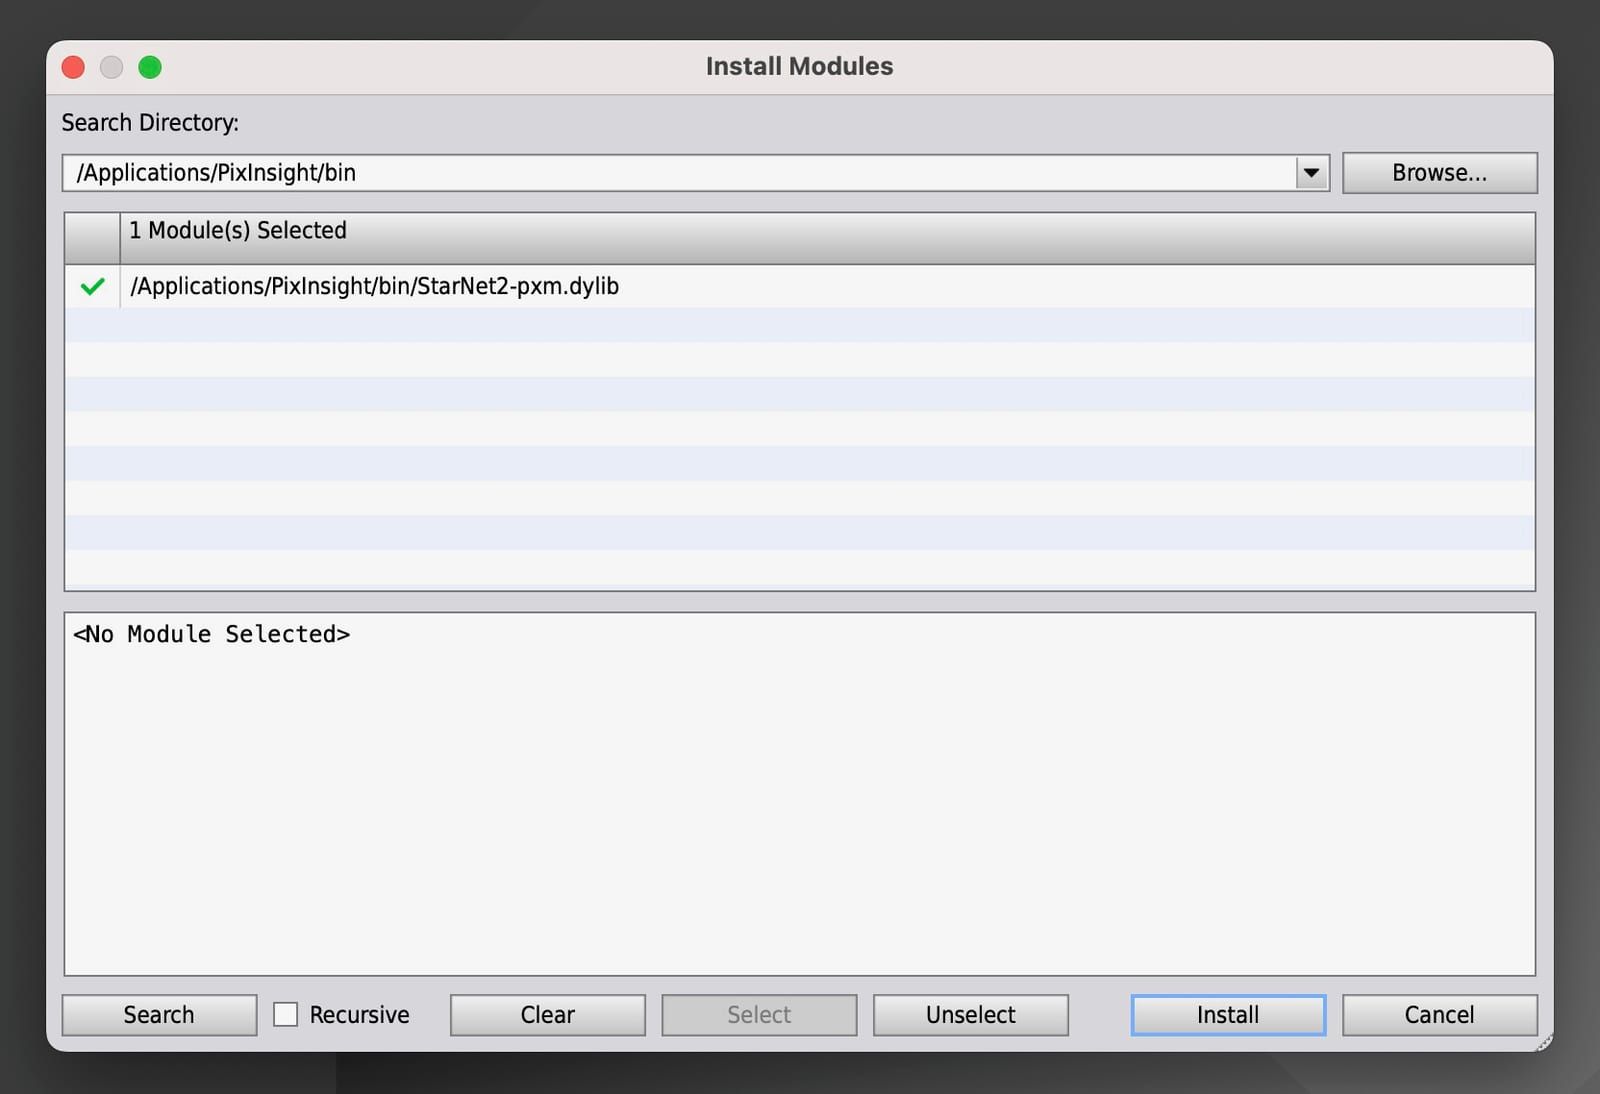
Task: Close the window with the red button
Action: (73, 67)
